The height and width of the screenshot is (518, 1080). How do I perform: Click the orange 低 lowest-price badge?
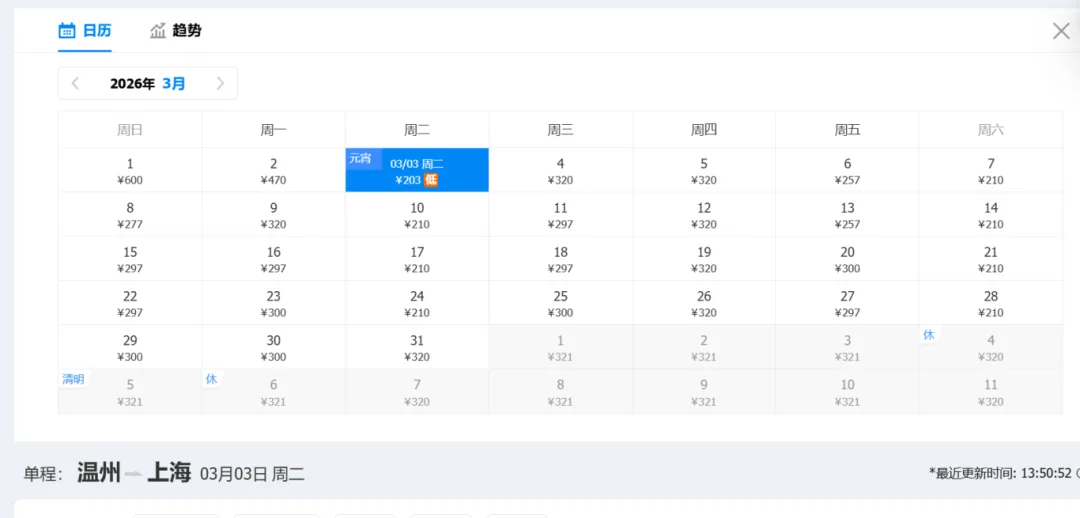431,180
